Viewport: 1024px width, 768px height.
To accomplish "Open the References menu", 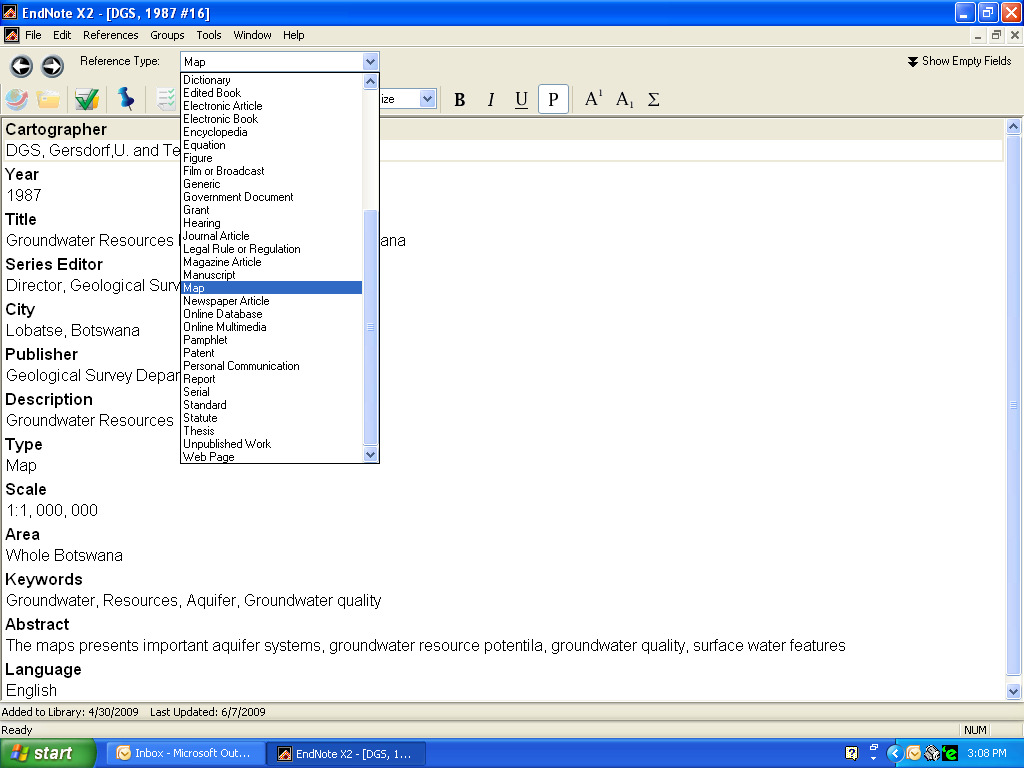I will point(110,35).
